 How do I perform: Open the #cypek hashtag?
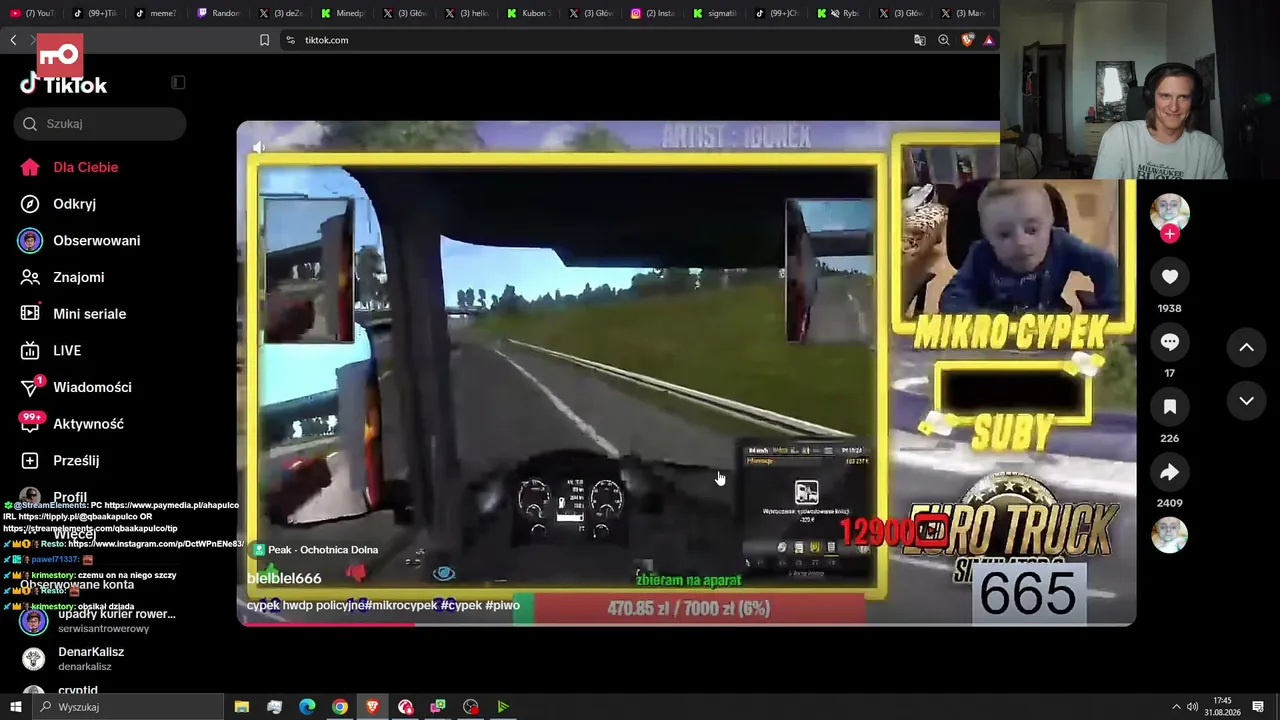(461, 605)
